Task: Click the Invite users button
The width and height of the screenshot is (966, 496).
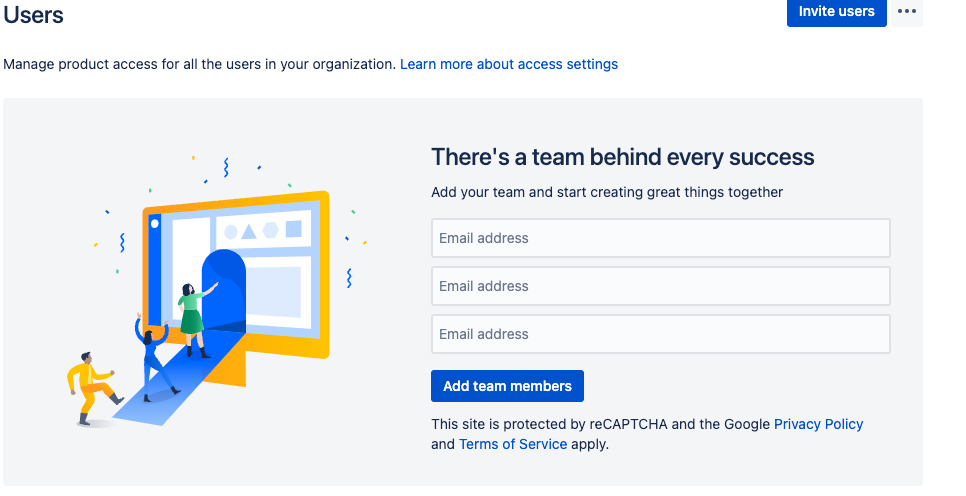Action: (836, 12)
